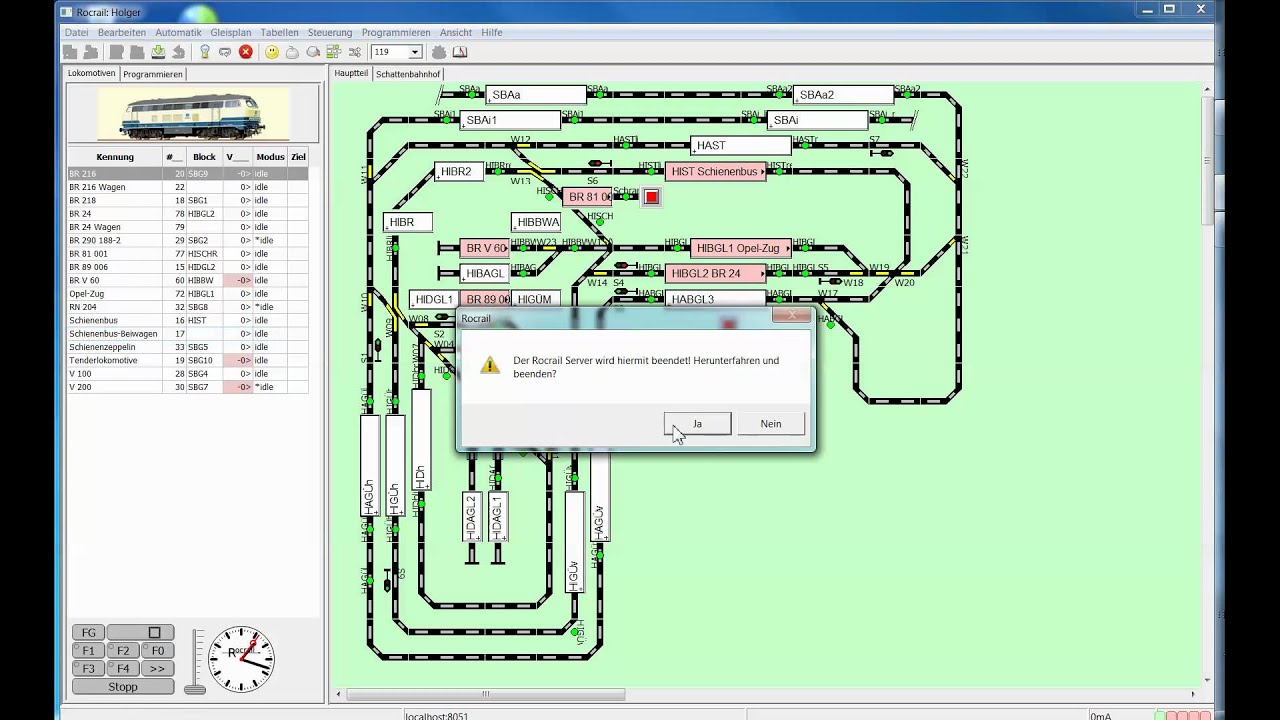Click the HIST Schienenbus block
This screenshot has height=720, width=1280.
click(715, 172)
